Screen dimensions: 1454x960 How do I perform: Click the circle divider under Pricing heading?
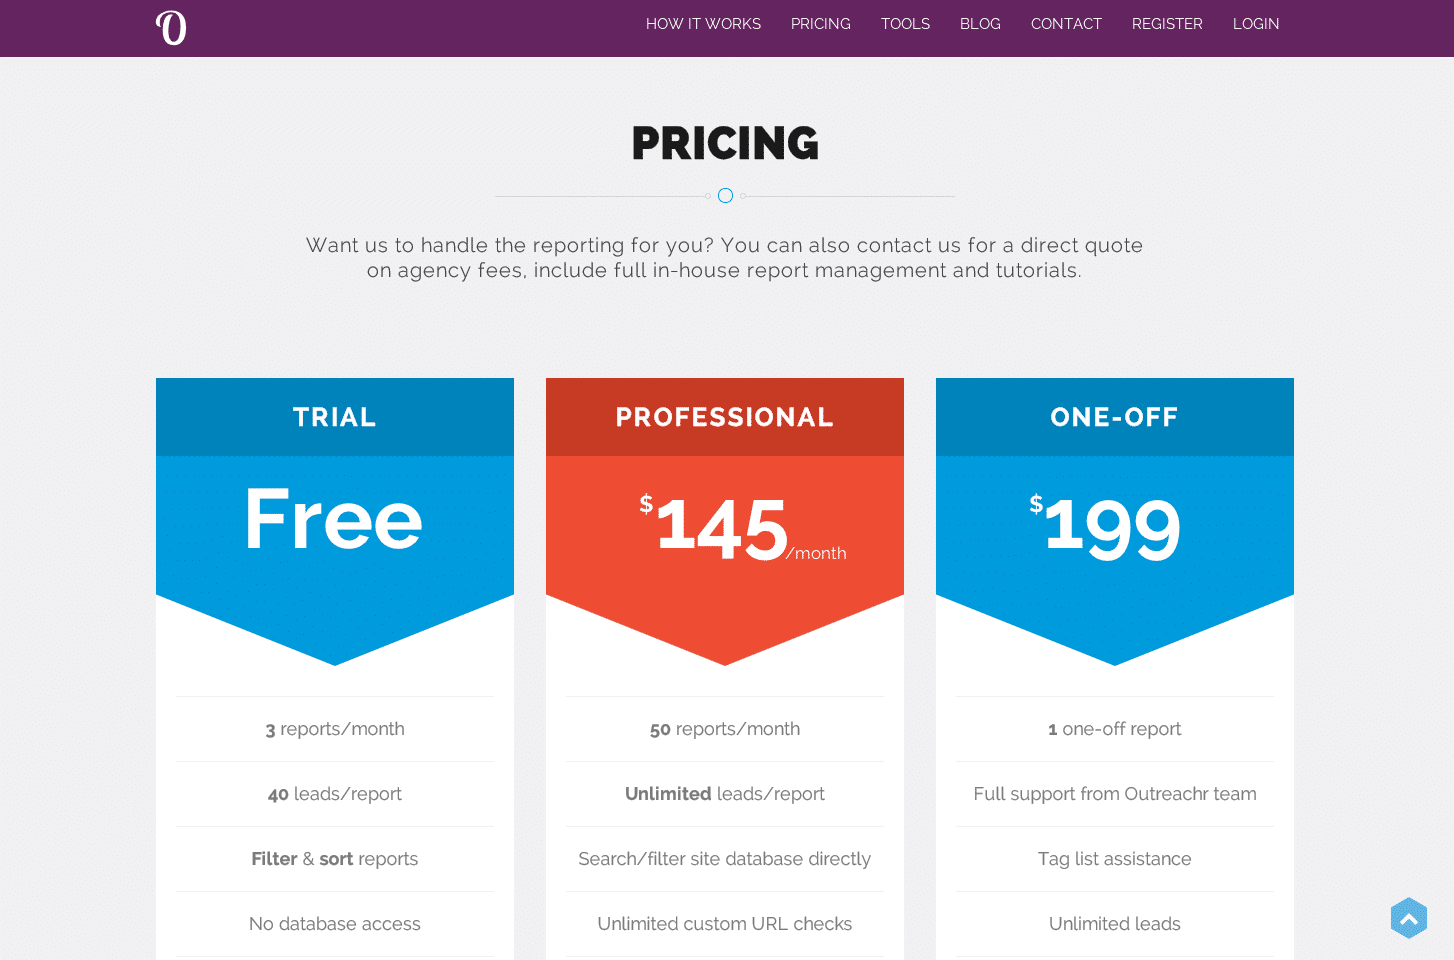[x=725, y=196]
